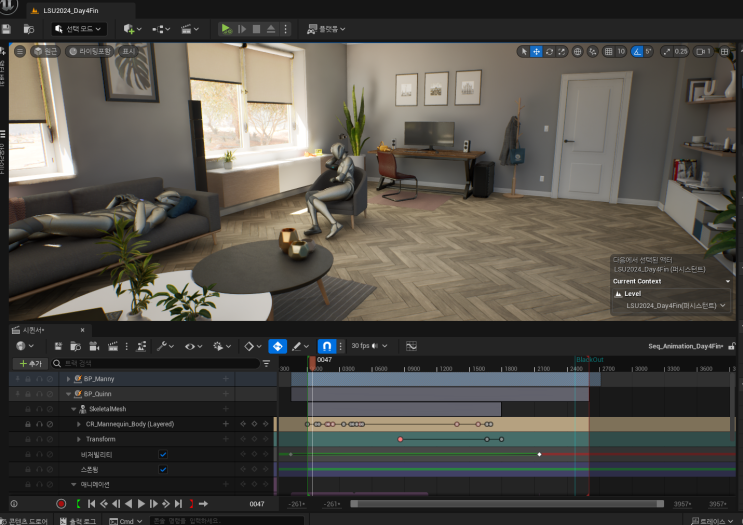Open the 플랫폼 menu

point(325,29)
